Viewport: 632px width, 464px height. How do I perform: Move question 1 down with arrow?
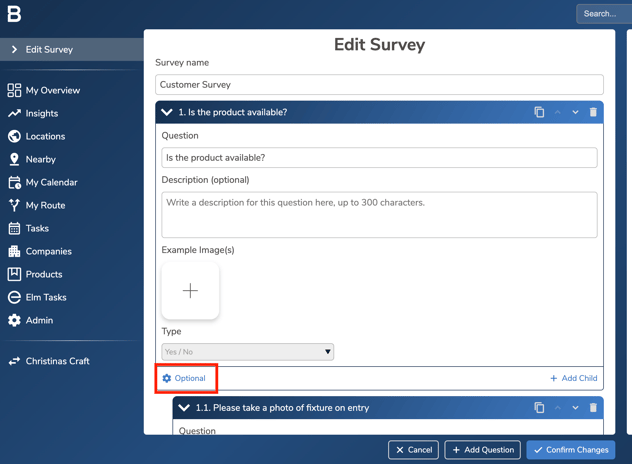pyautogui.click(x=575, y=112)
